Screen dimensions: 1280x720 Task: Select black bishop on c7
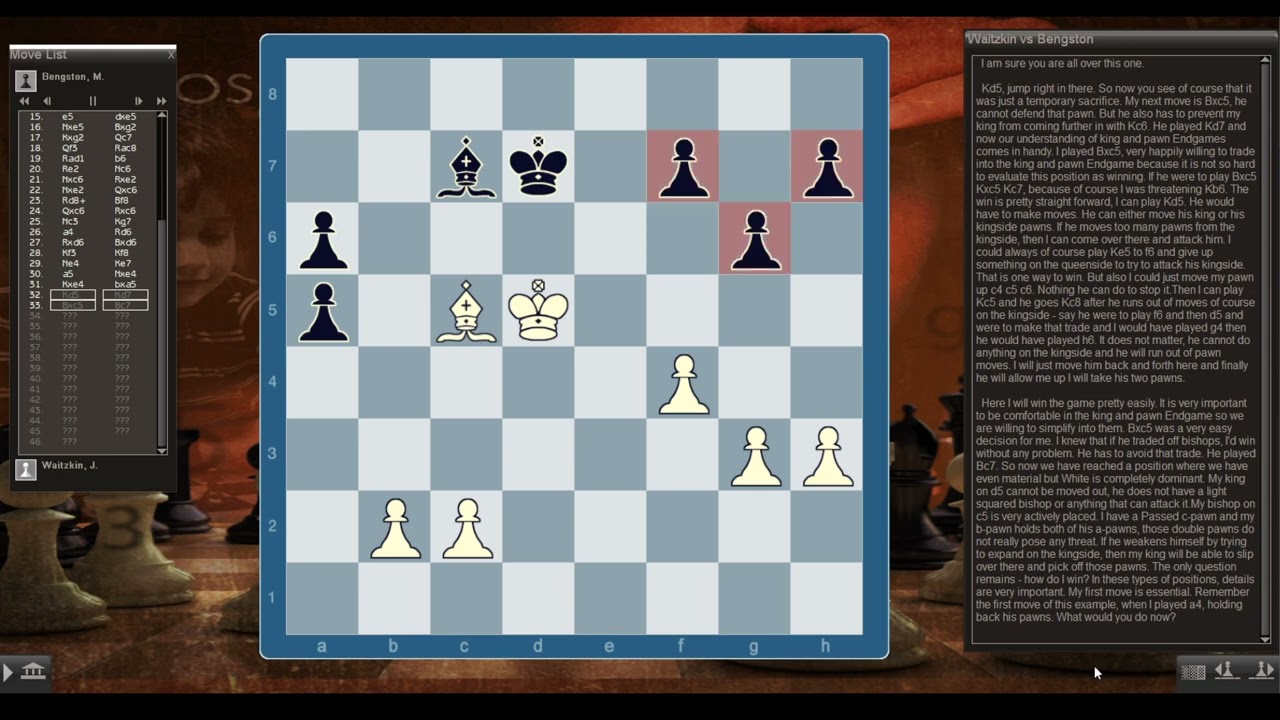point(466,166)
